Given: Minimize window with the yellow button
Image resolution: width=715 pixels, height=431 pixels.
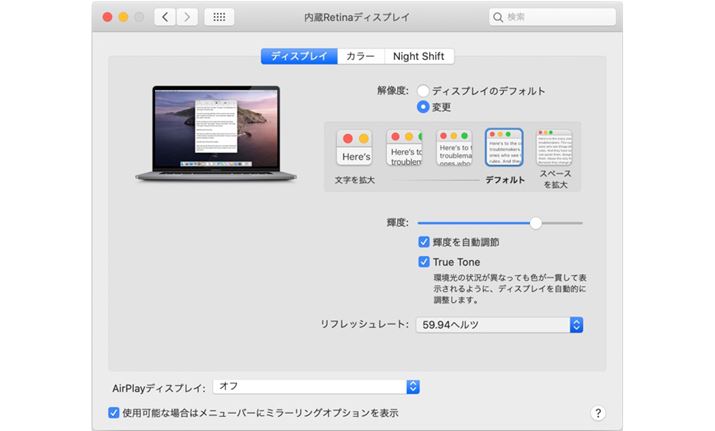Looking at the screenshot, I should point(123,17).
